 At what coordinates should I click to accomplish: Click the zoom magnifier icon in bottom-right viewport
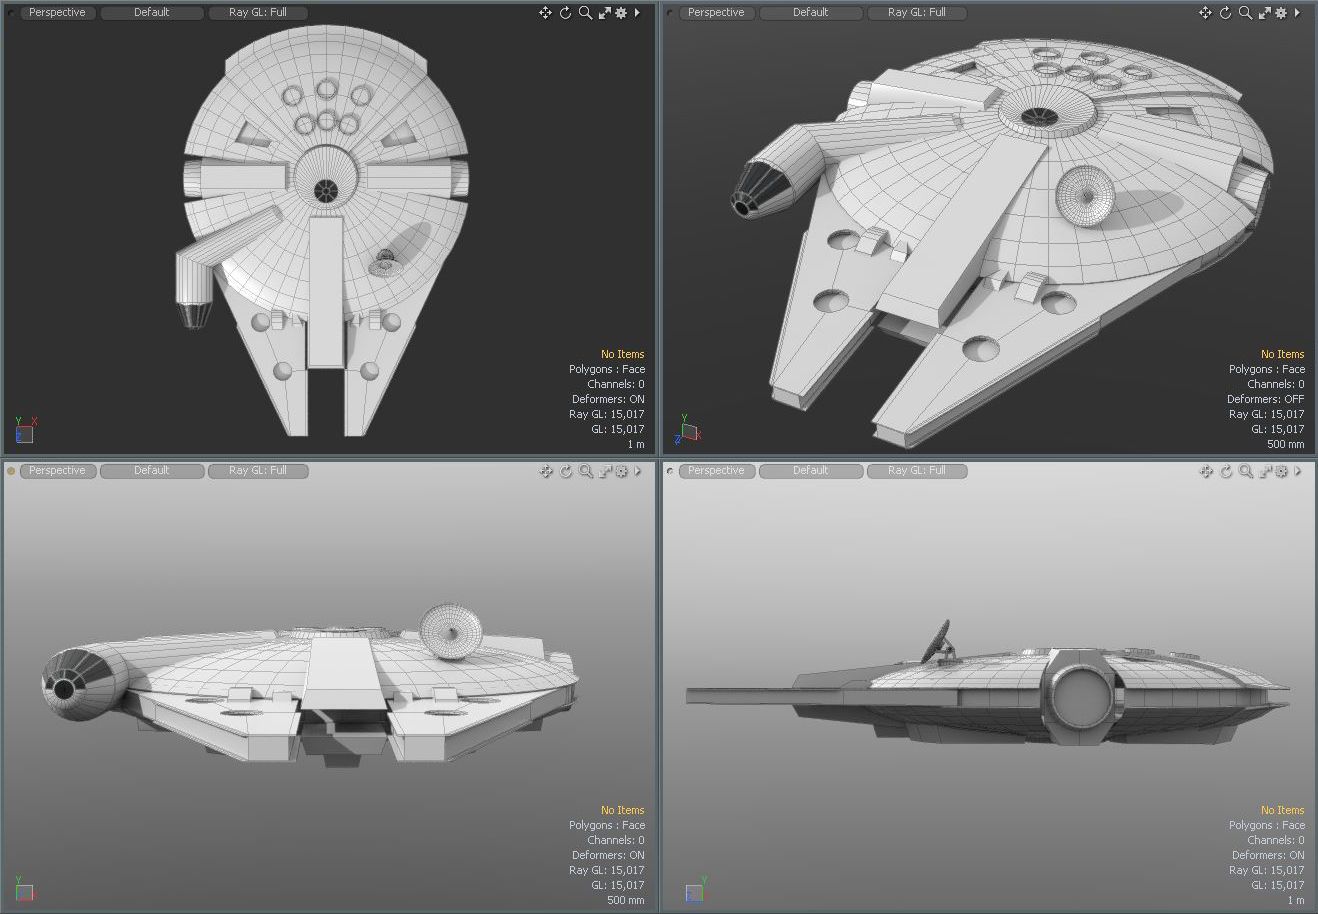click(x=1246, y=471)
